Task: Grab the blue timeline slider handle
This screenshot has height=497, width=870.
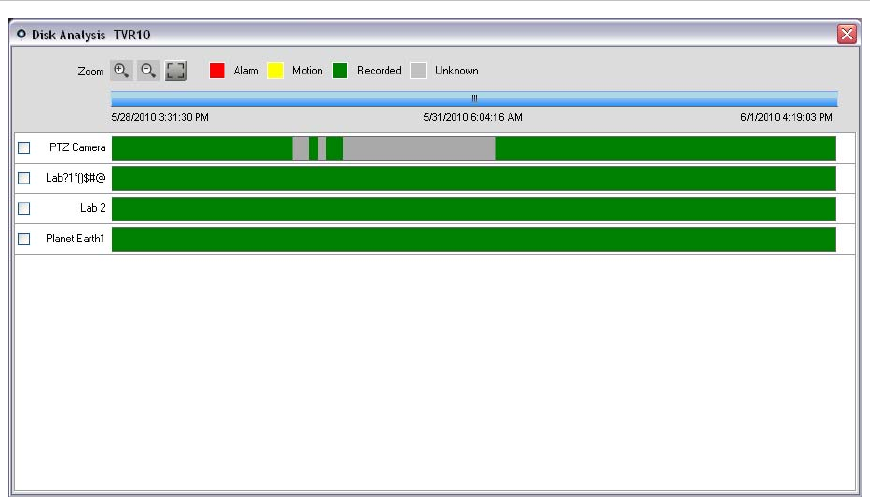Action: pos(474,99)
